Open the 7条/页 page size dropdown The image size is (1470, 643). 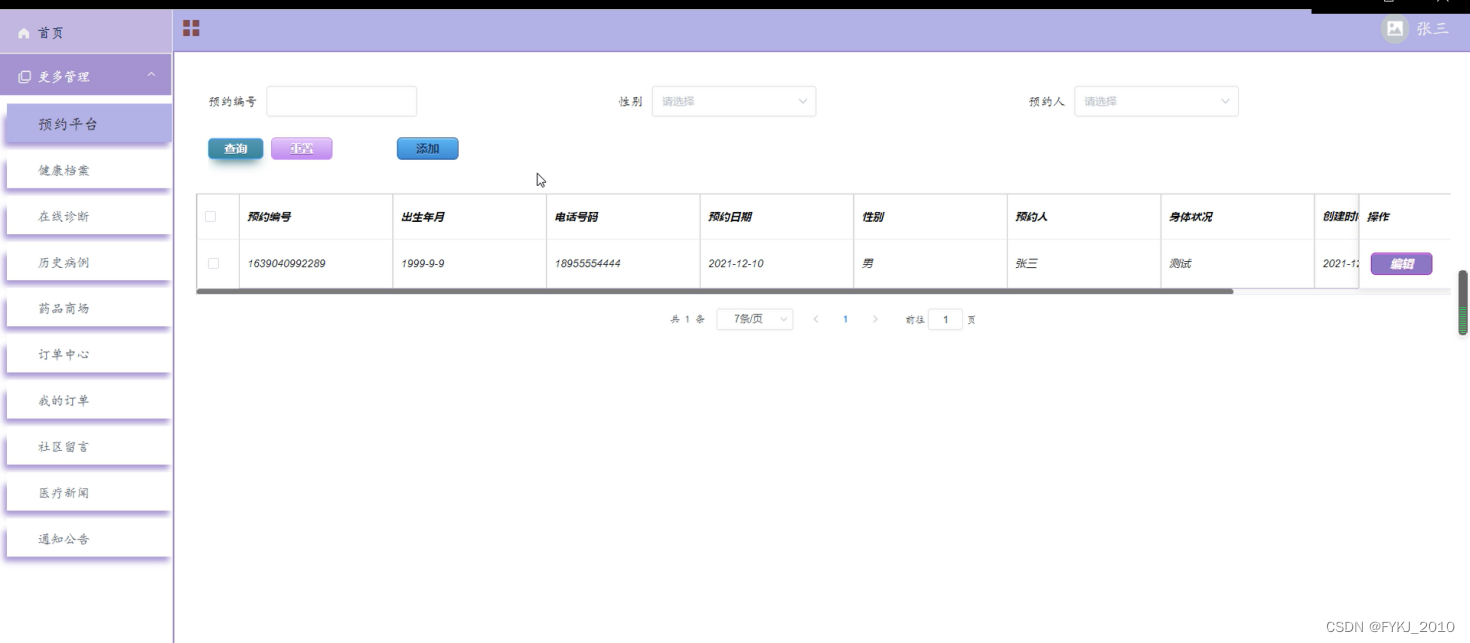(755, 319)
